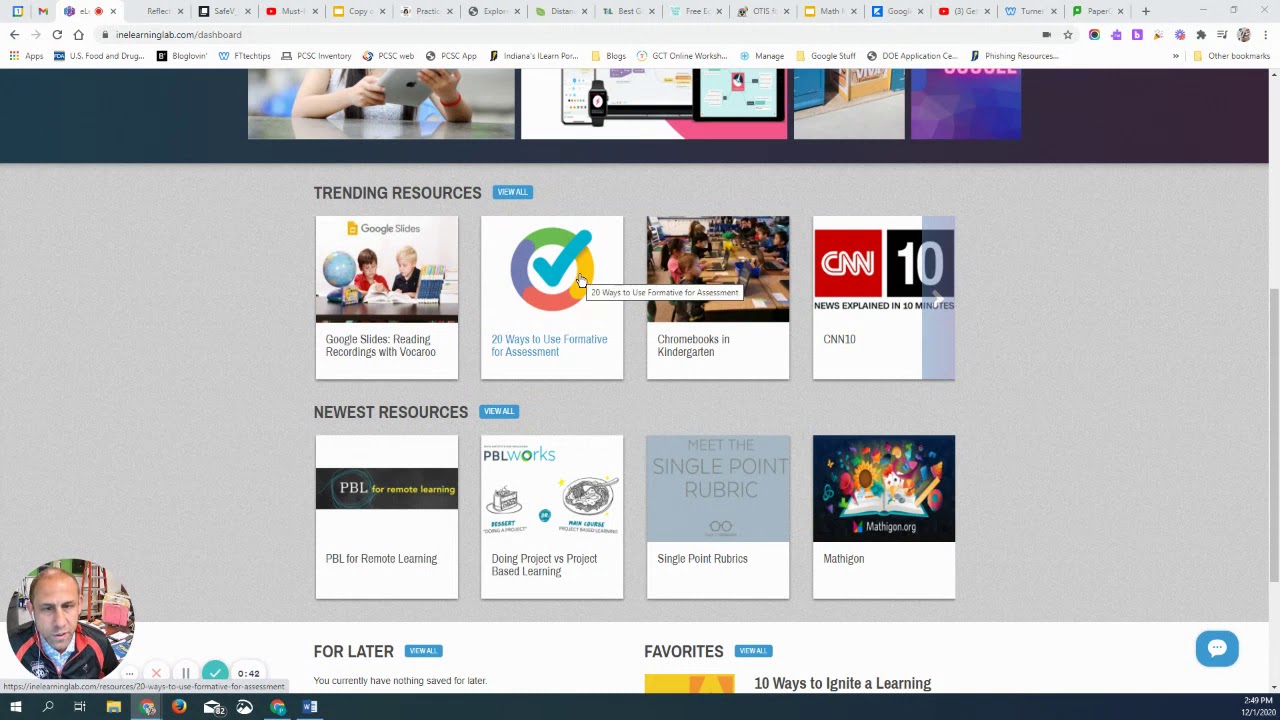
Task: Open Microsoft Word from taskbar
Action: coord(310,707)
